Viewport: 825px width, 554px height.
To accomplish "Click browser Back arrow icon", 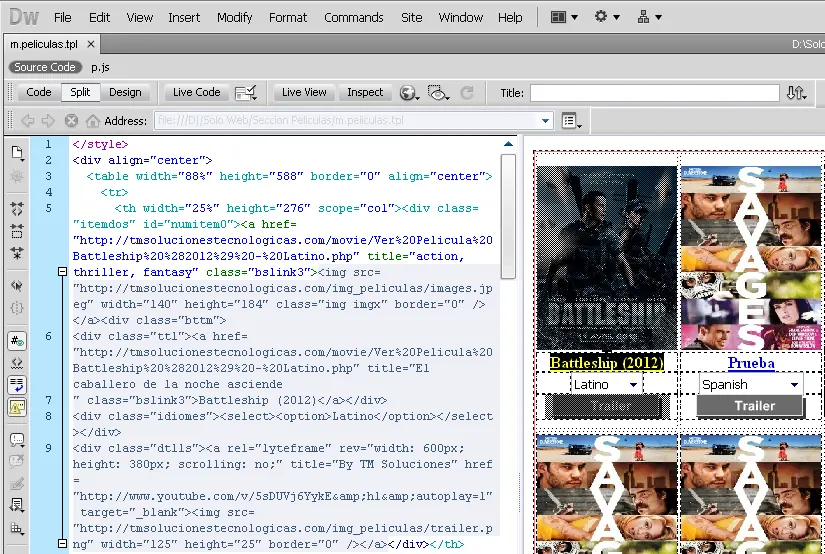I will [27, 121].
